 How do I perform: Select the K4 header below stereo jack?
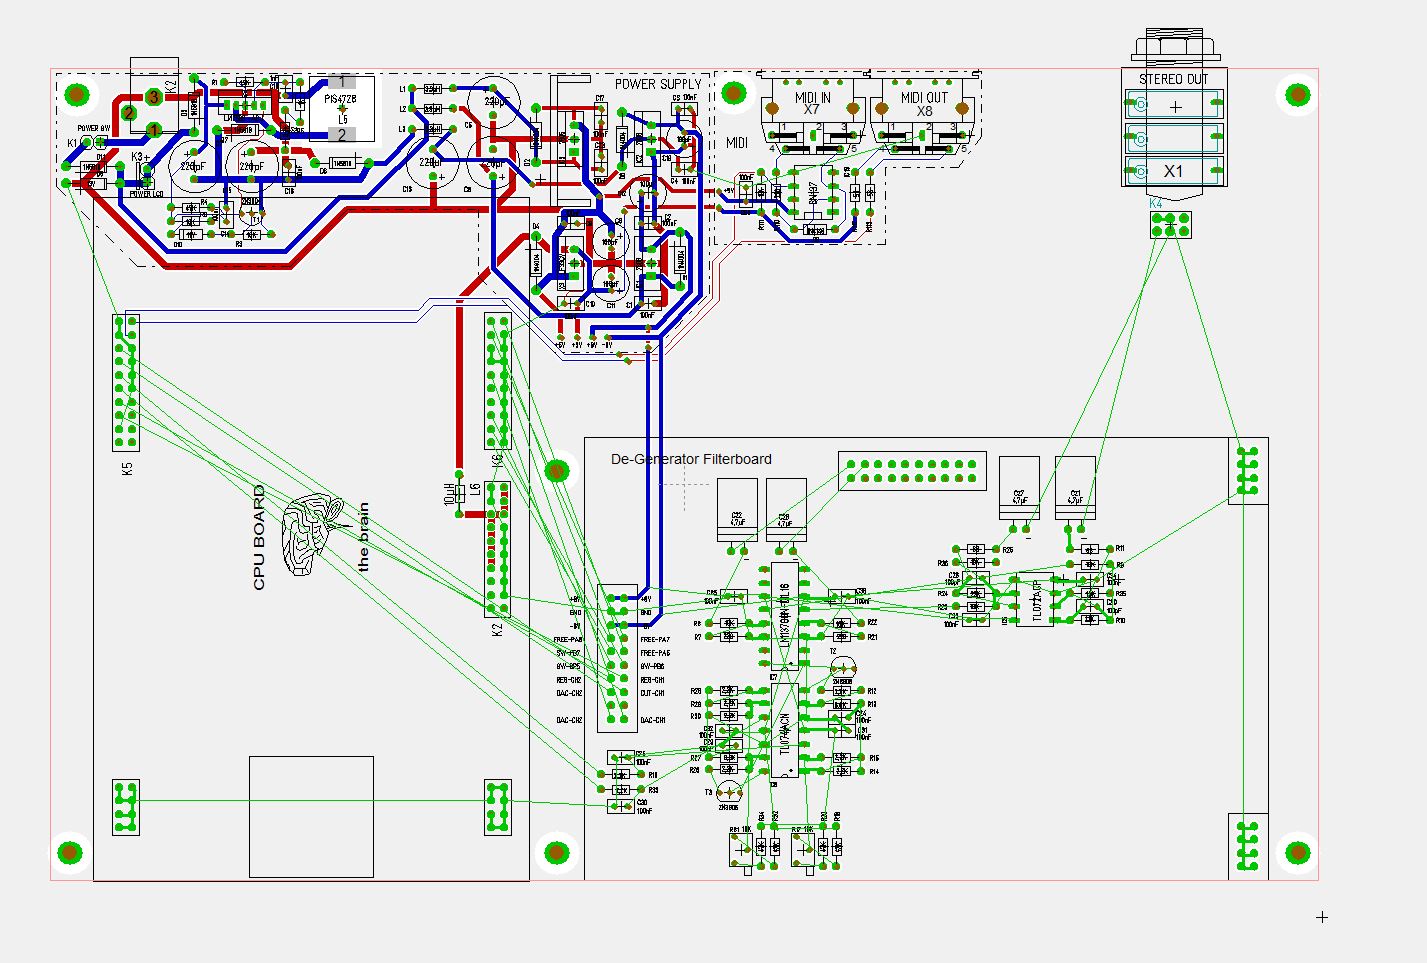point(1170,225)
